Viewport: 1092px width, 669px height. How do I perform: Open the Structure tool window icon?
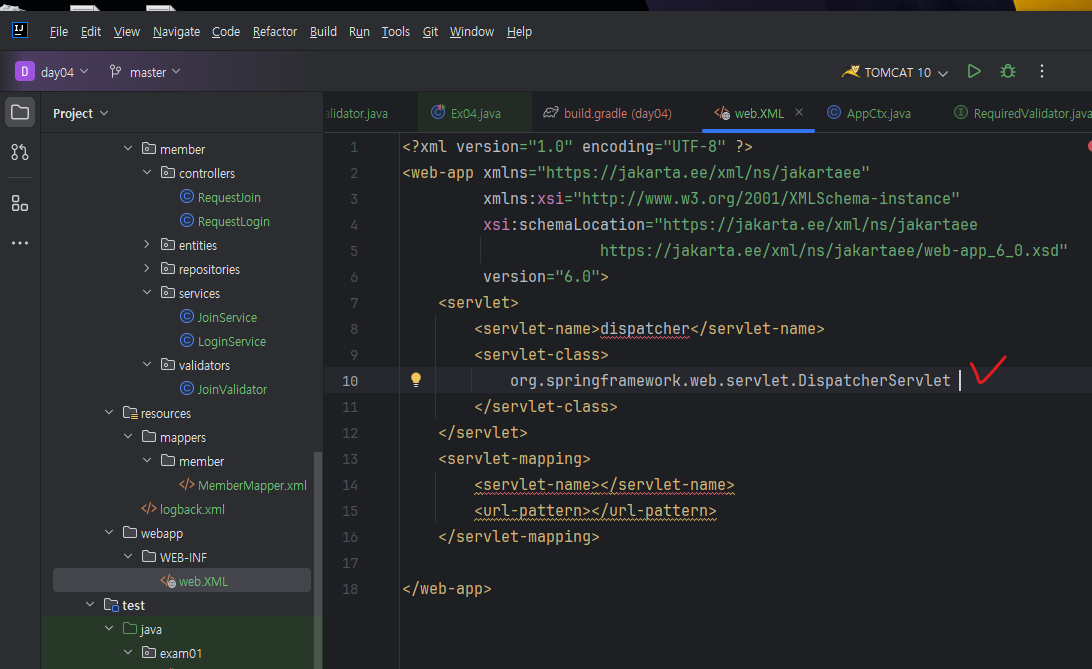[20, 203]
